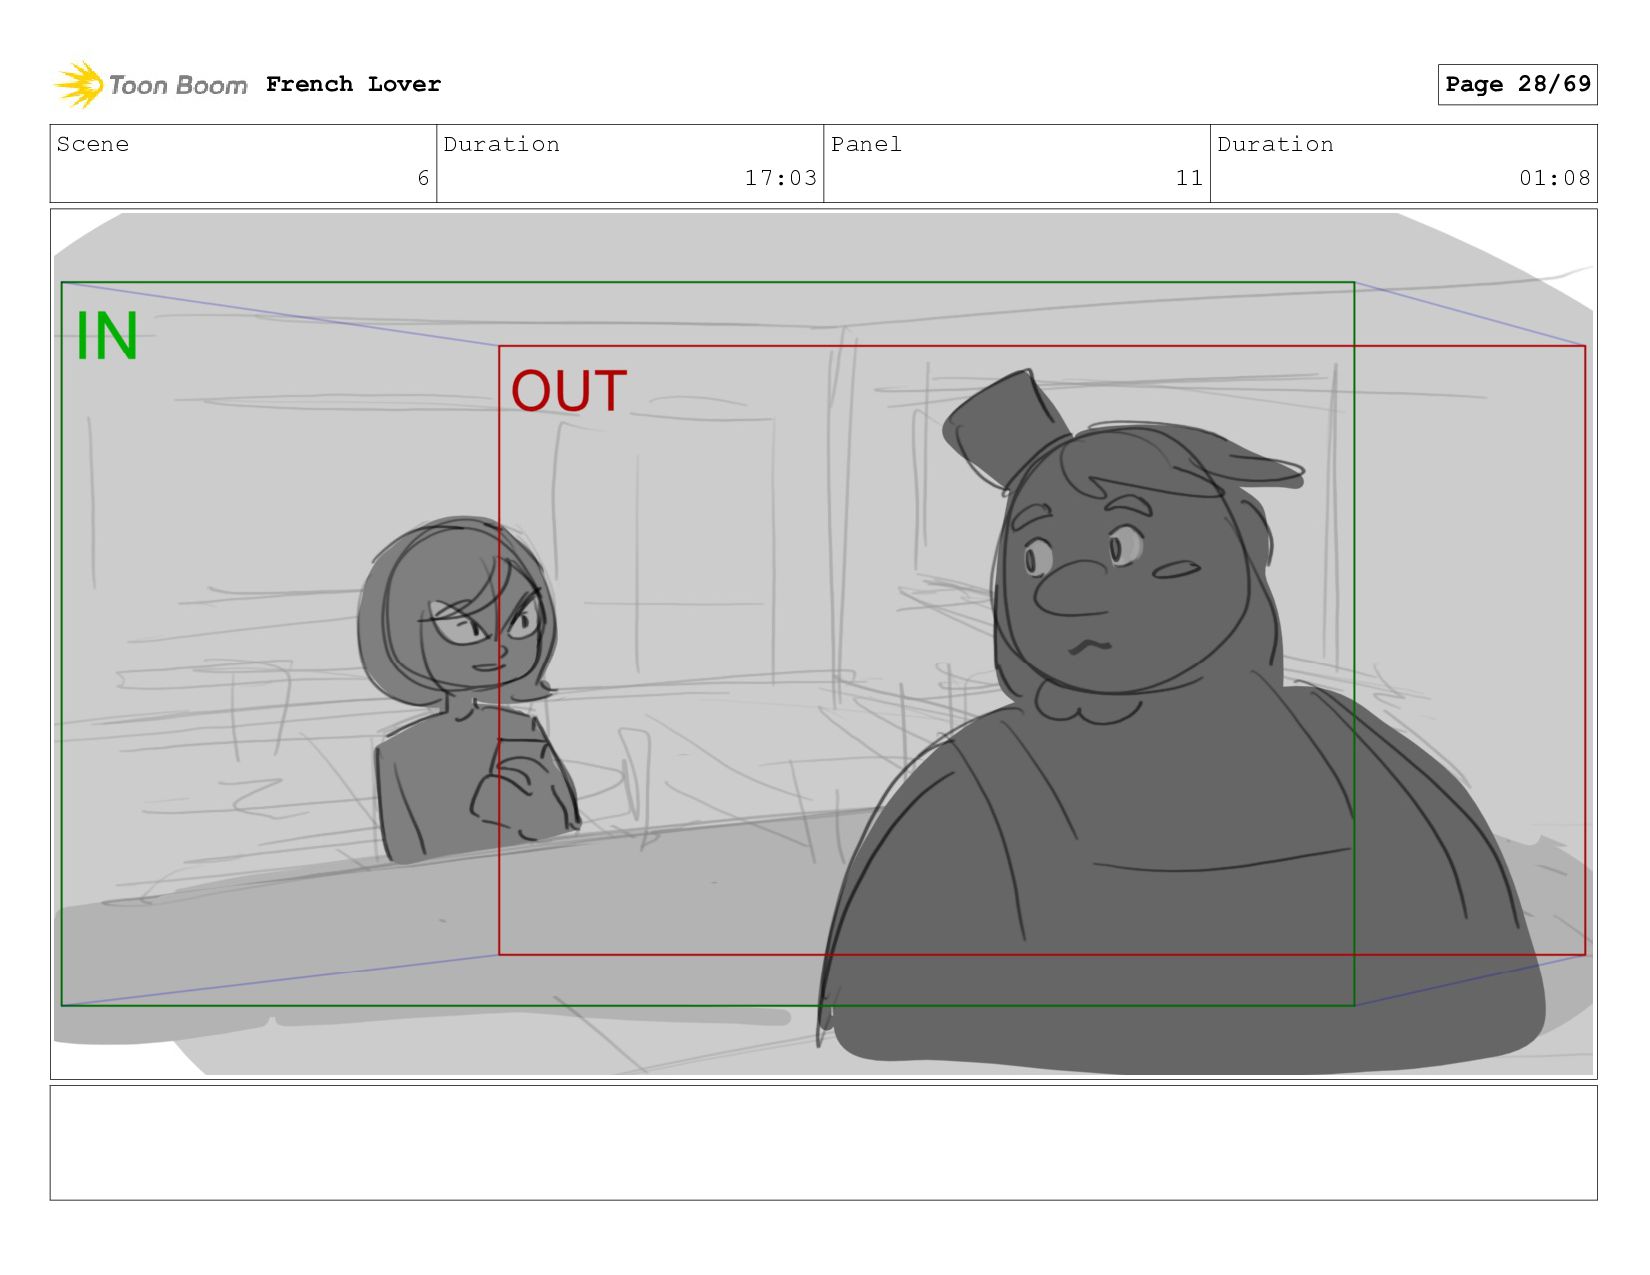Select the 'Scene' header label
Viewport: 1650px width, 1275px height.
tap(93, 144)
